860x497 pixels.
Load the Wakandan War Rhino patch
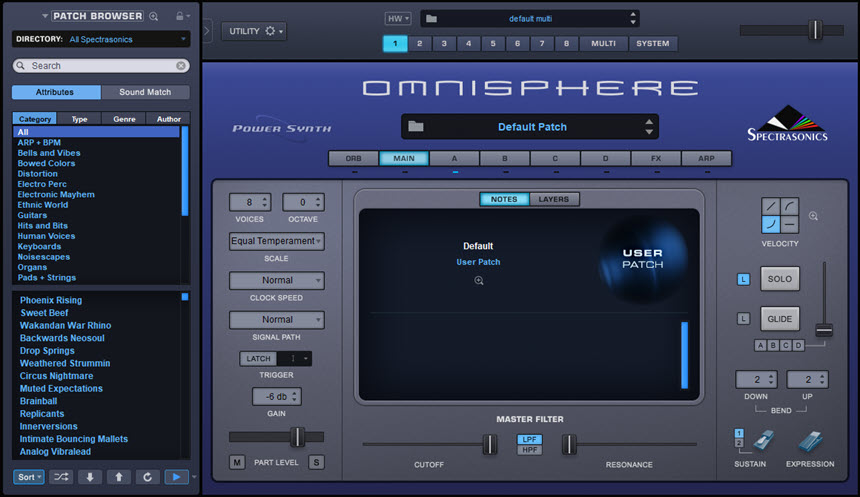pos(65,325)
